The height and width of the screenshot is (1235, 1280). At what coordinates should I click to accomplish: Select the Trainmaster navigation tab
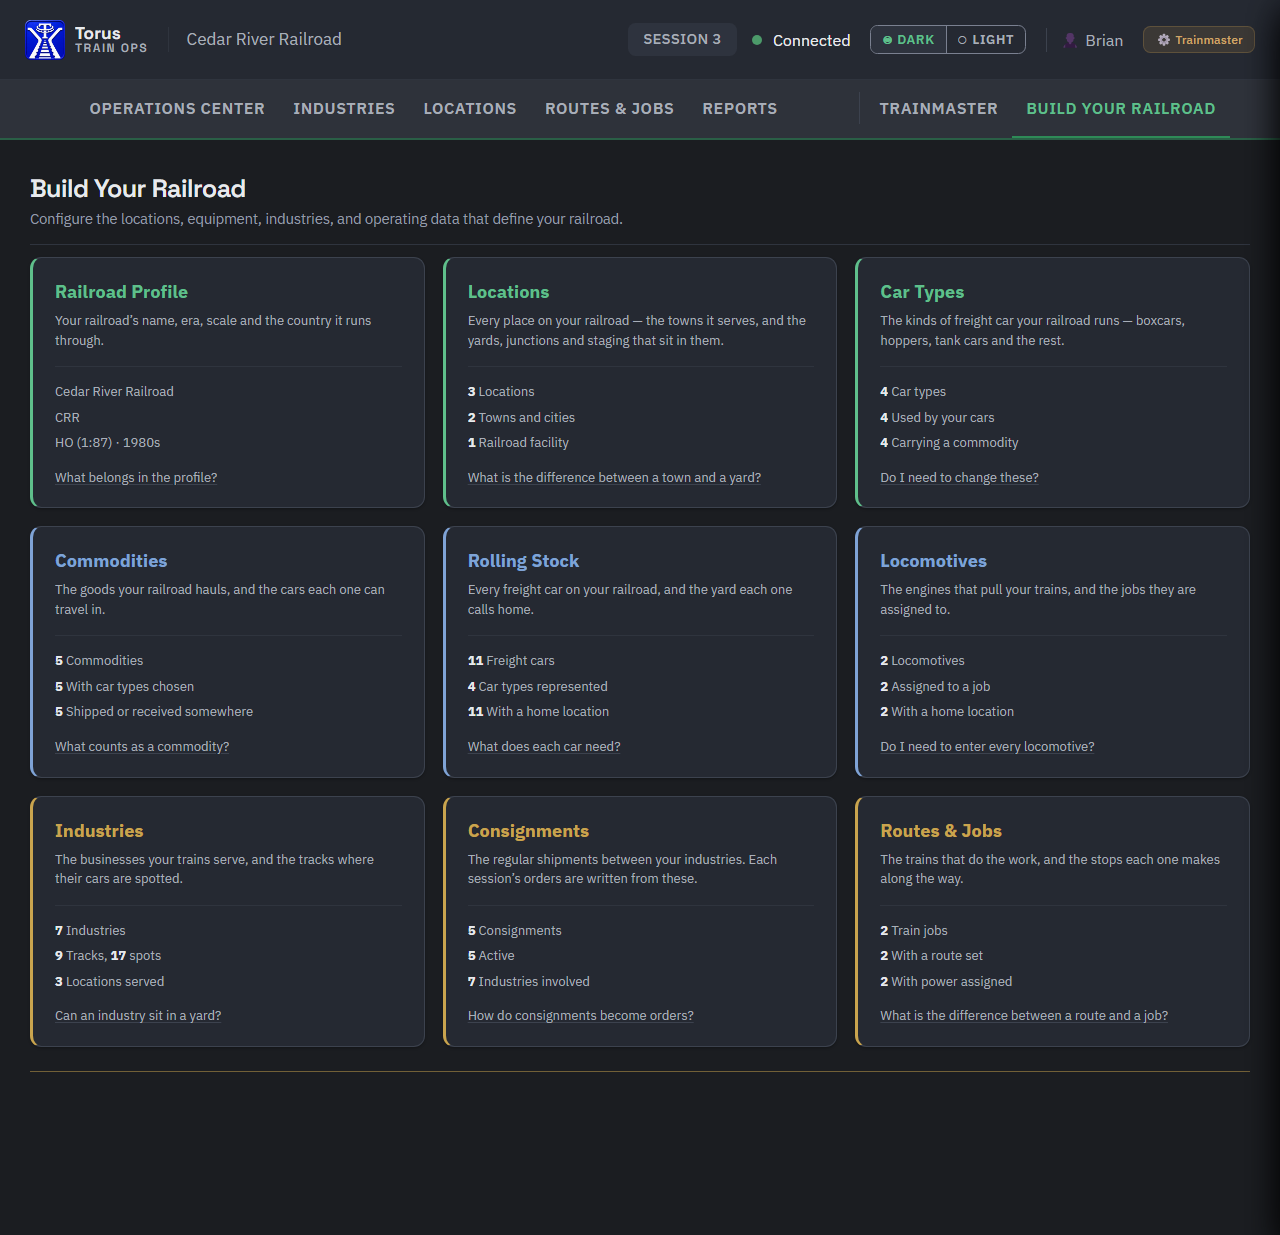click(x=939, y=109)
